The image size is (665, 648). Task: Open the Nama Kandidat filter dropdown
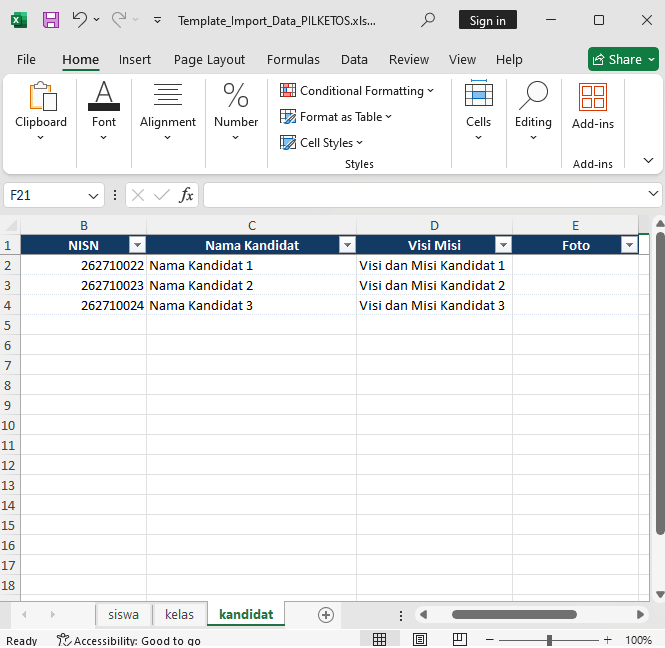click(x=347, y=245)
